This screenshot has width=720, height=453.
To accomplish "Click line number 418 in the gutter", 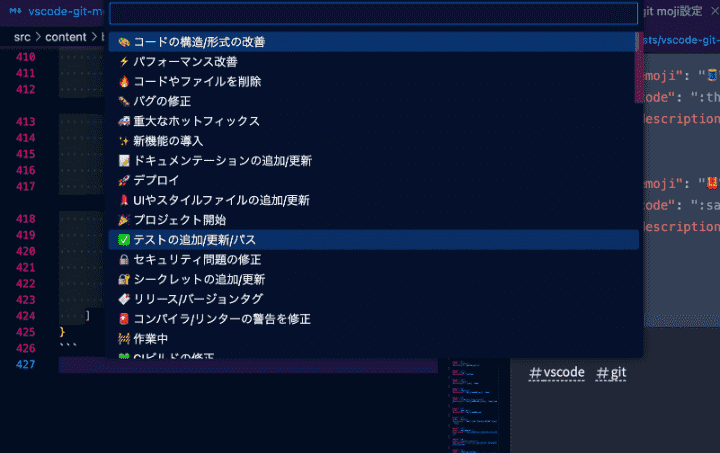I will point(26,219).
